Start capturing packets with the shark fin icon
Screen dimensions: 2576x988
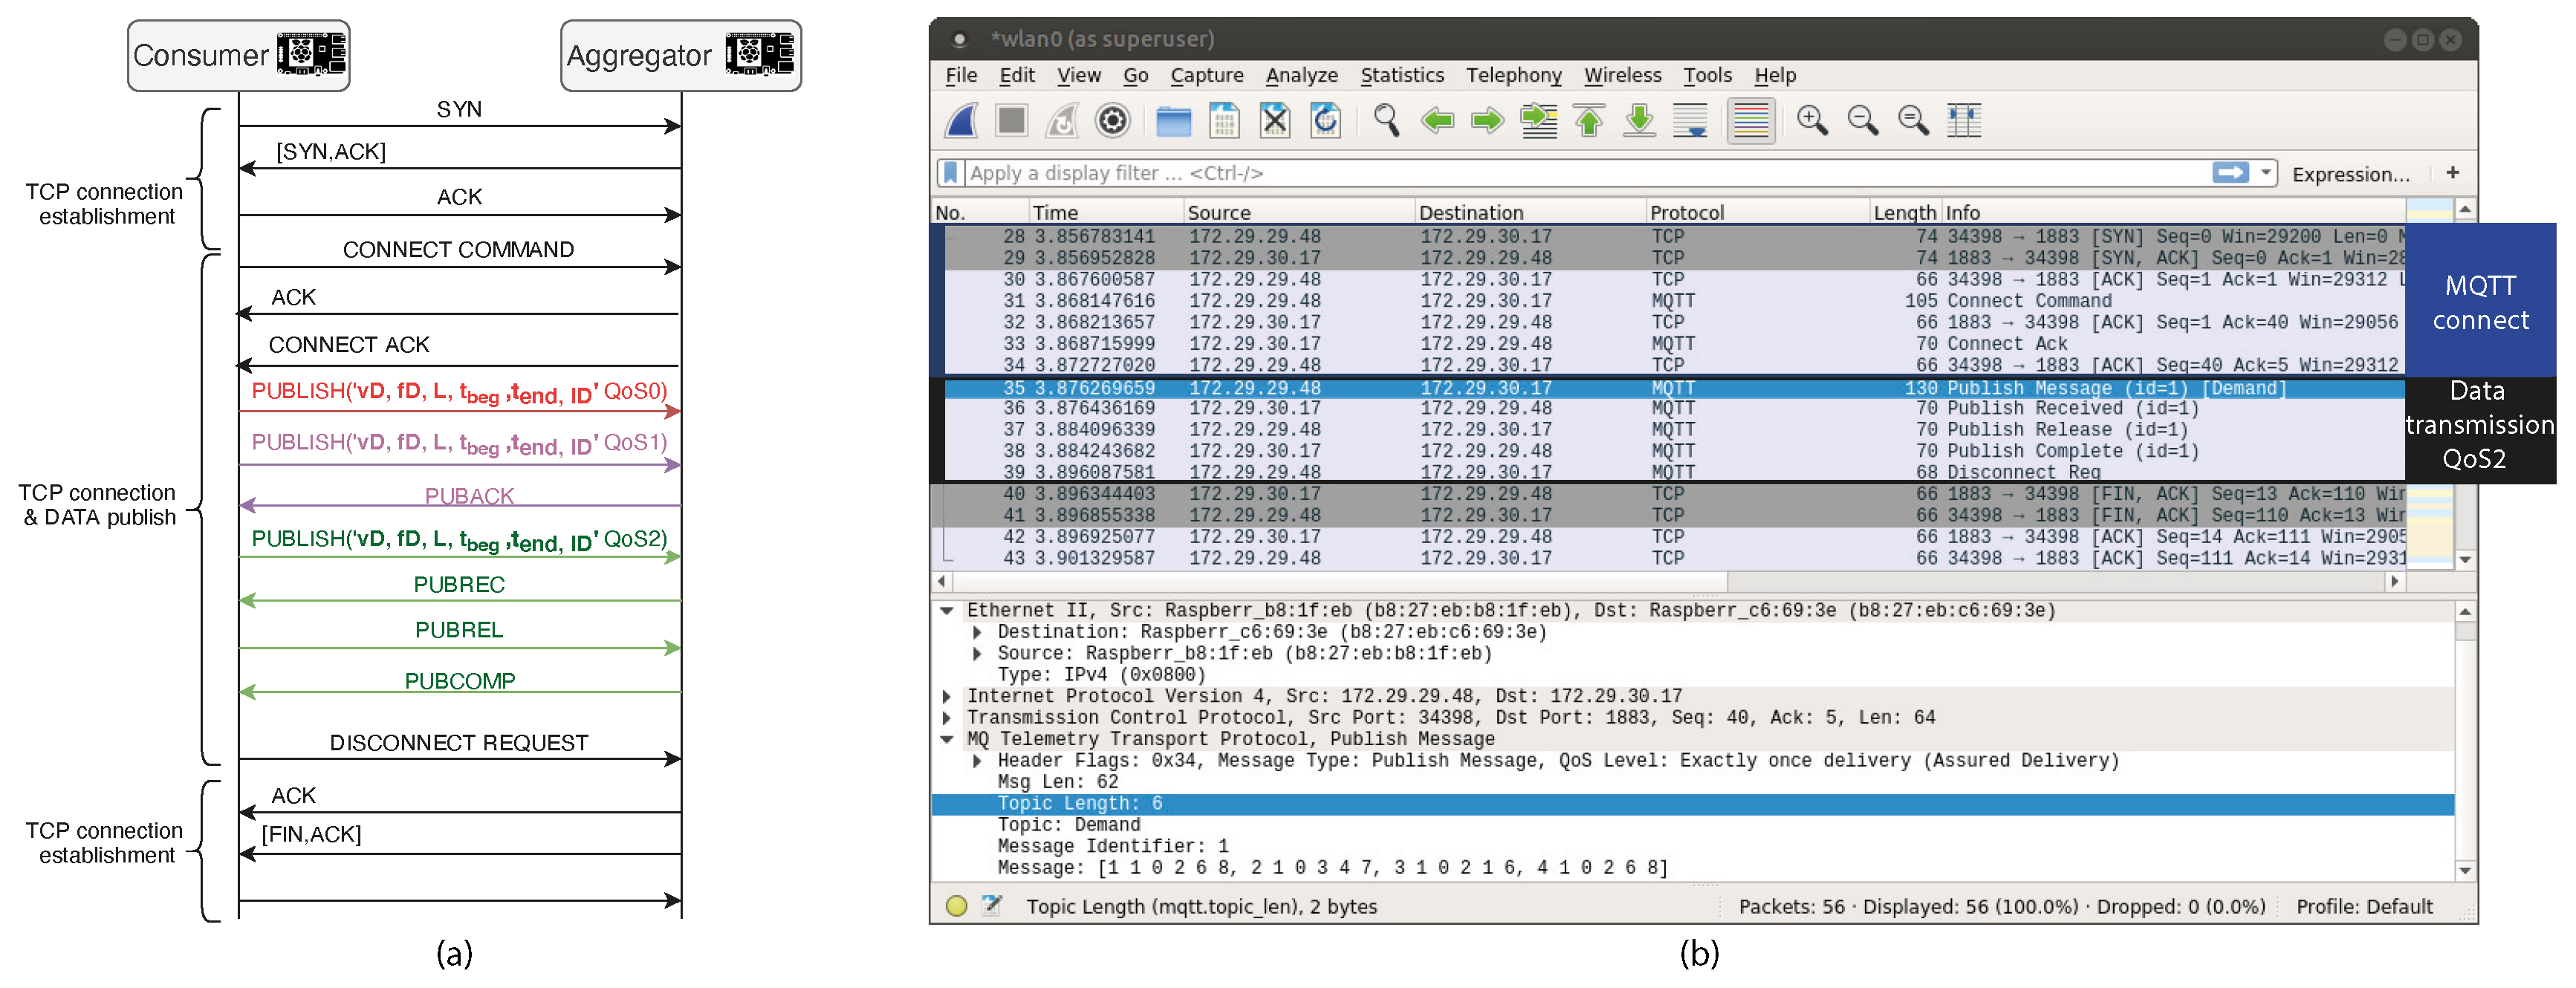point(961,121)
